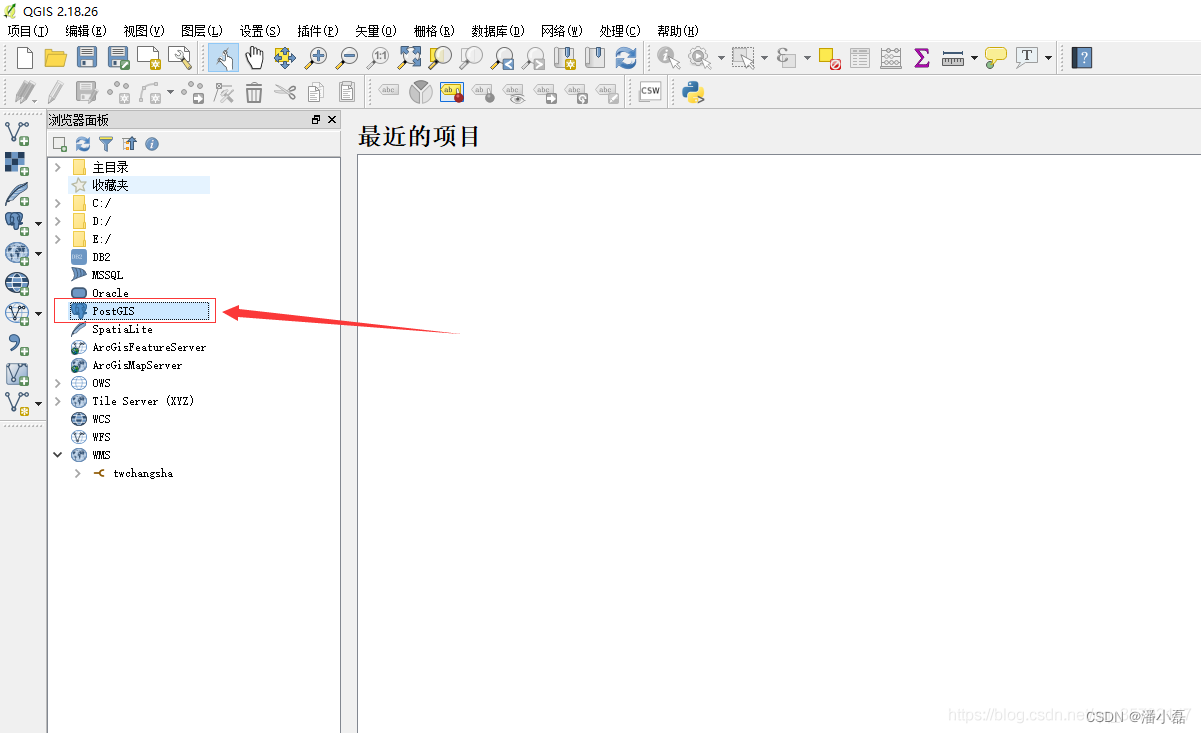Click Collapse All icon in browser panel
The height and width of the screenshot is (733, 1201).
tap(129, 144)
